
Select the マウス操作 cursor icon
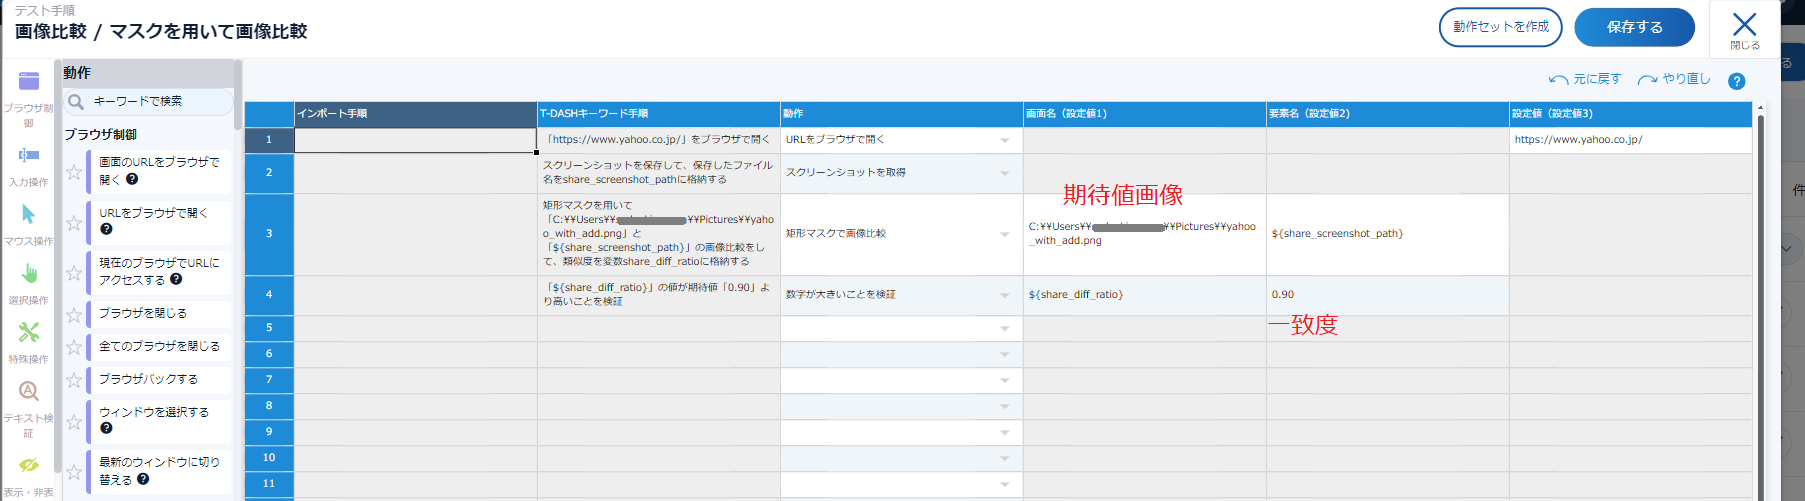[28, 214]
